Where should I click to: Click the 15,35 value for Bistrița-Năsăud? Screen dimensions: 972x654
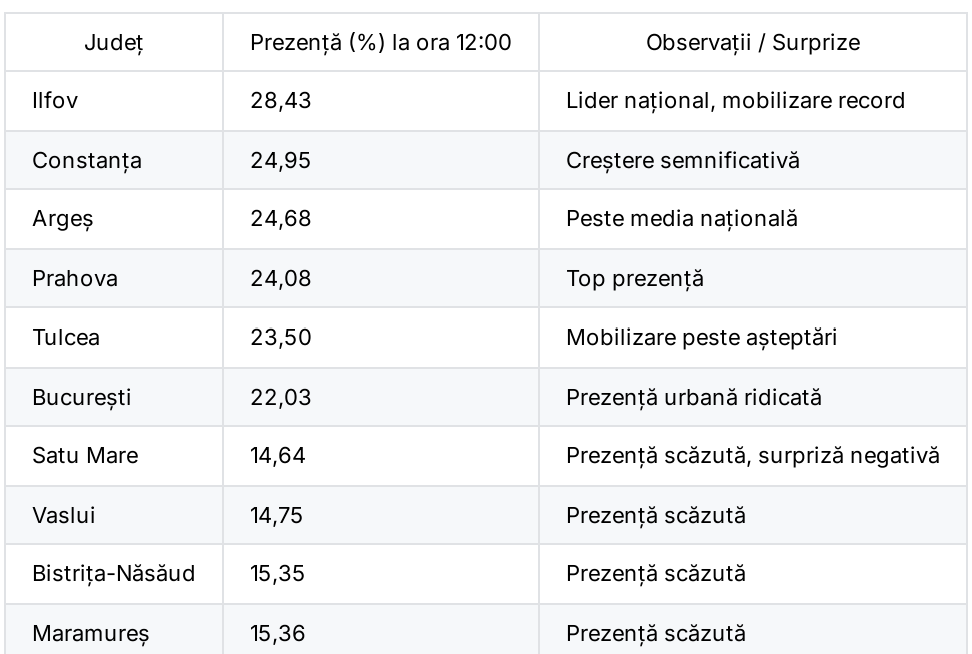coord(277,573)
